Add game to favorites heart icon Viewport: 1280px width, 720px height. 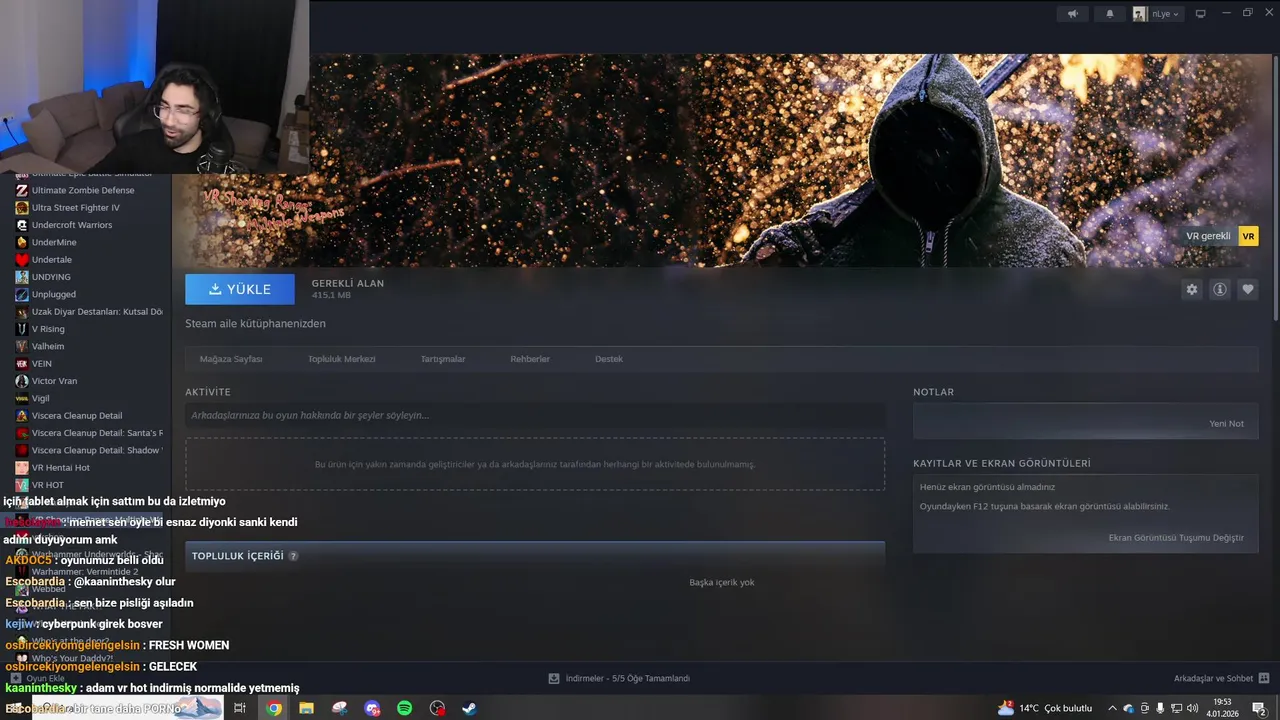[1247, 289]
